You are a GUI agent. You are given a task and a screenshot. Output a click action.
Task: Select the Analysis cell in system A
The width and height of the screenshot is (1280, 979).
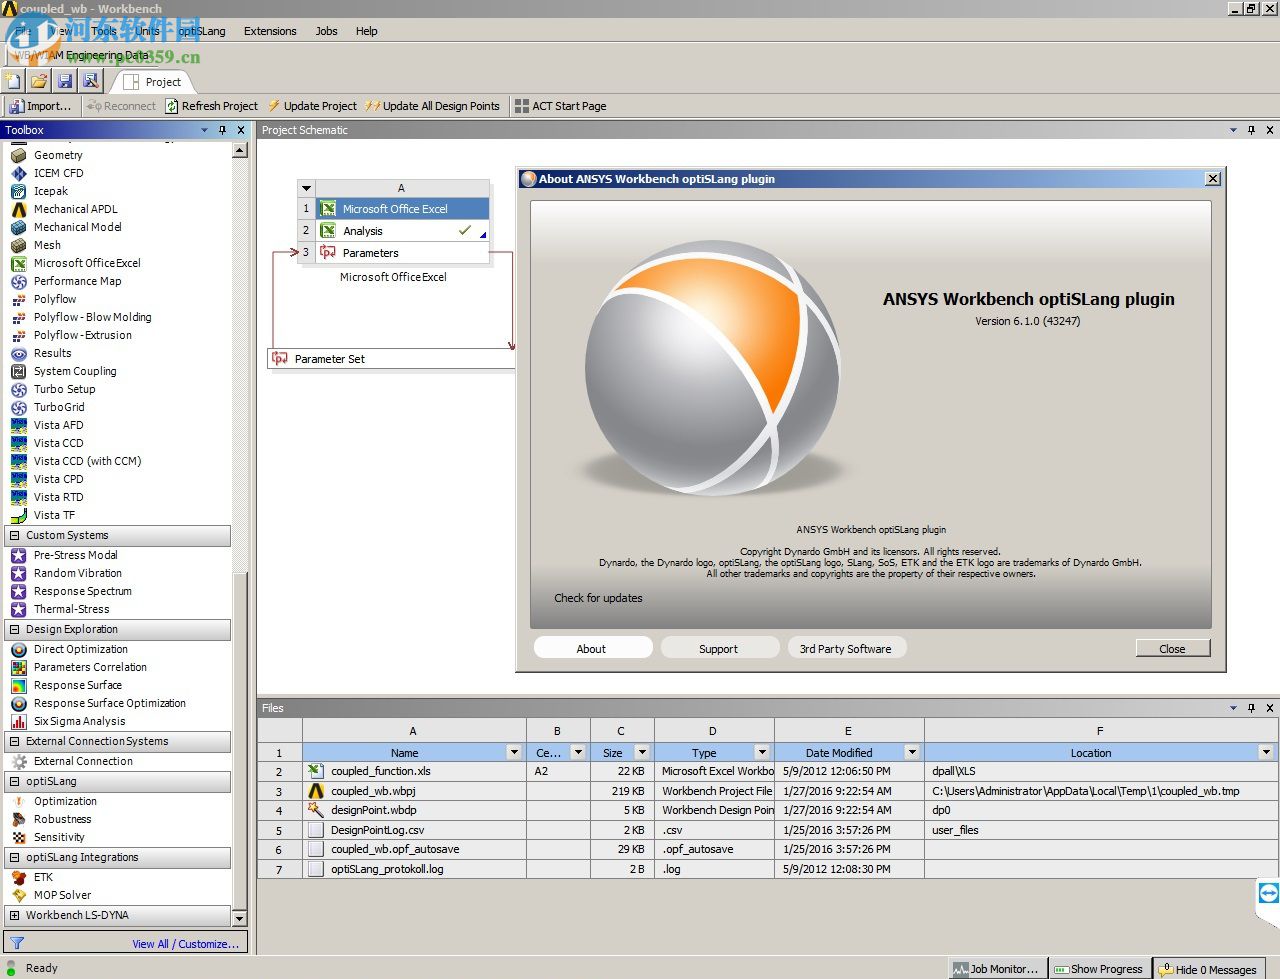402,230
